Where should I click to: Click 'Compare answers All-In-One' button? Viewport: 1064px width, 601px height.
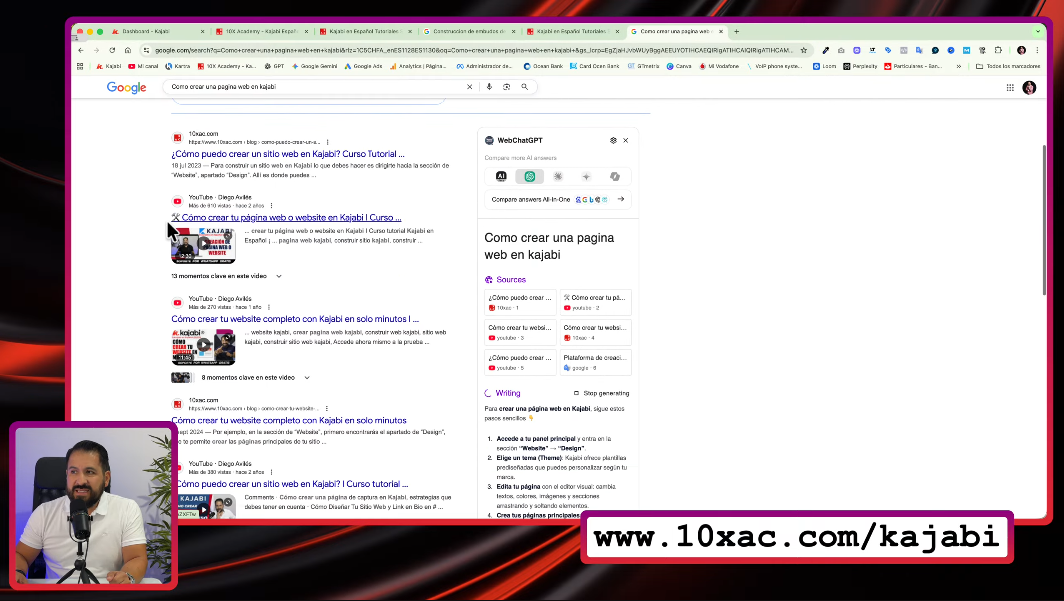point(558,199)
